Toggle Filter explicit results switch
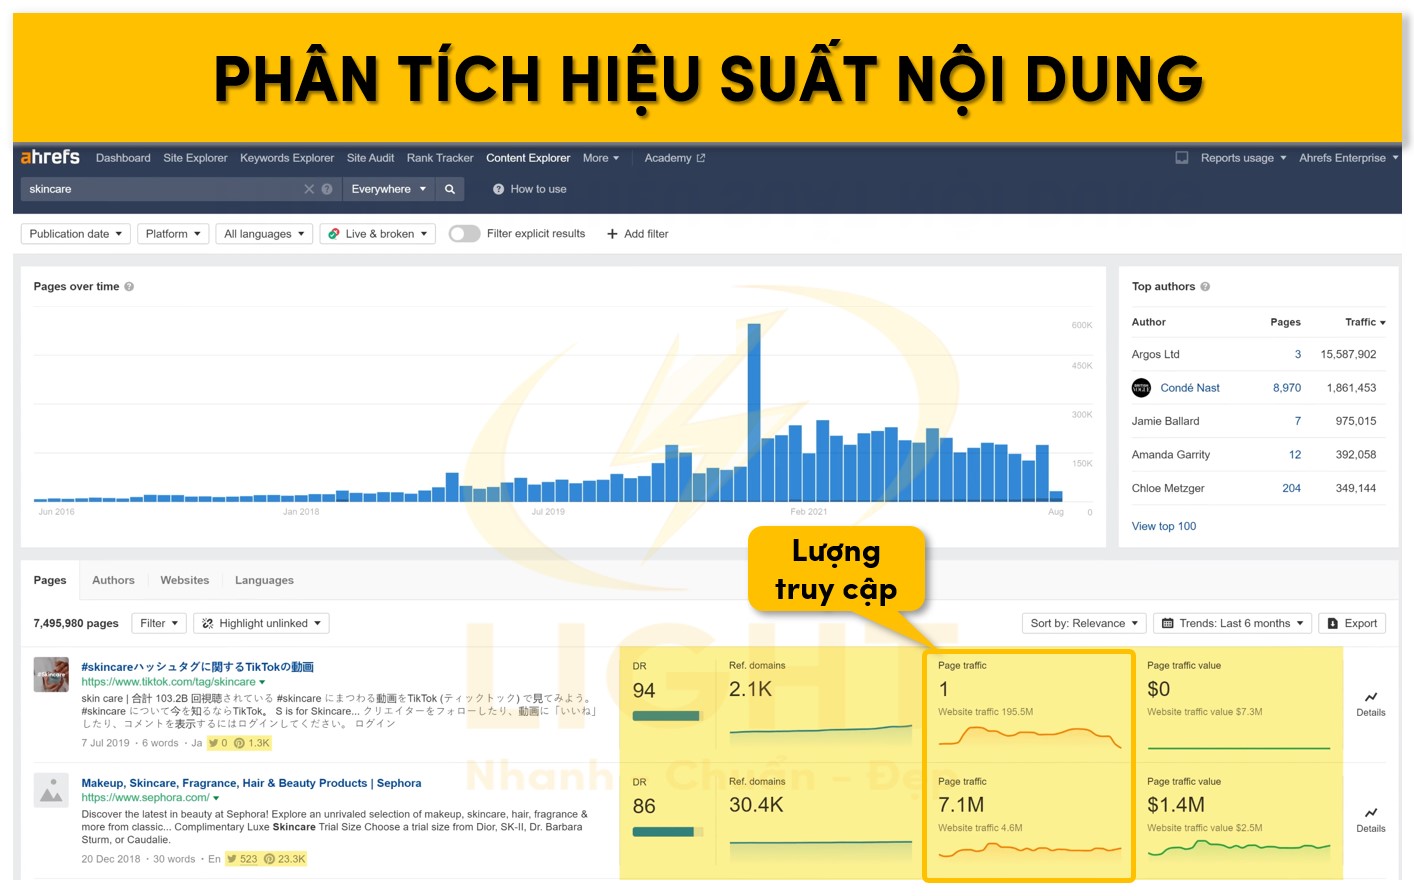 (464, 234)
